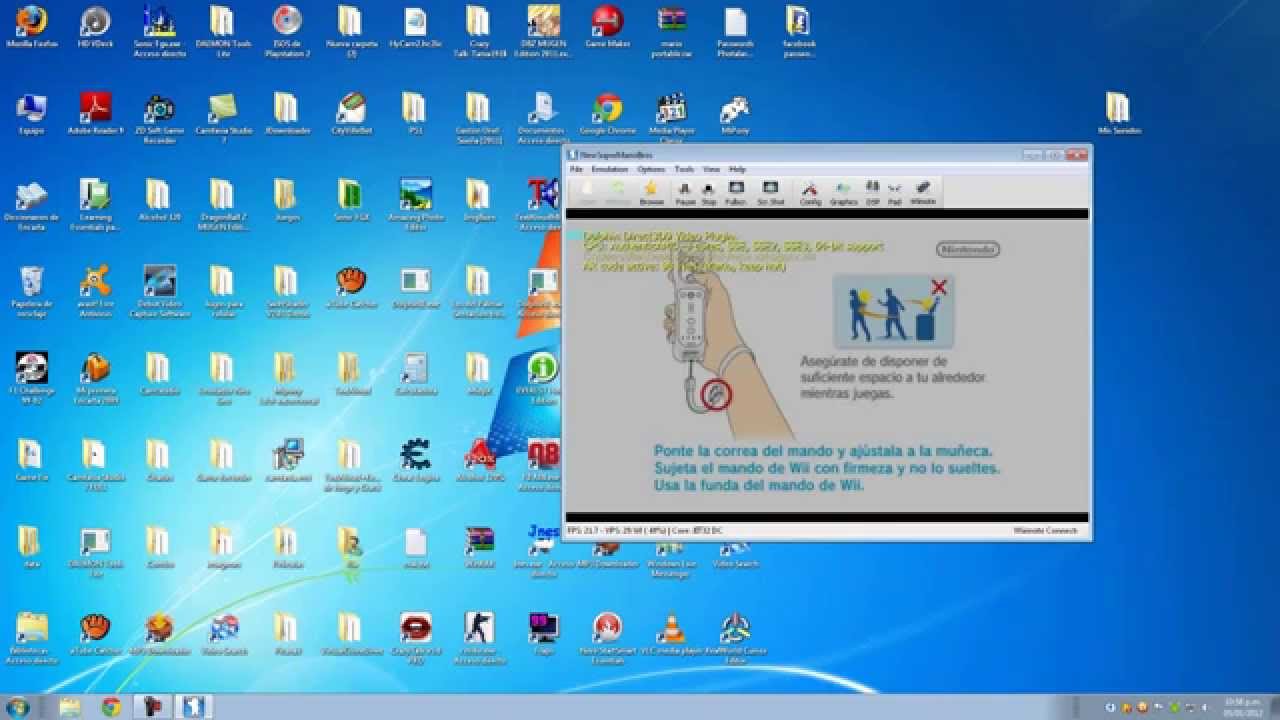The height and width of the screenshot is (720, 1280).
Task: Select the Crazy Talk red lips icon
Action: tap(415, 638)
